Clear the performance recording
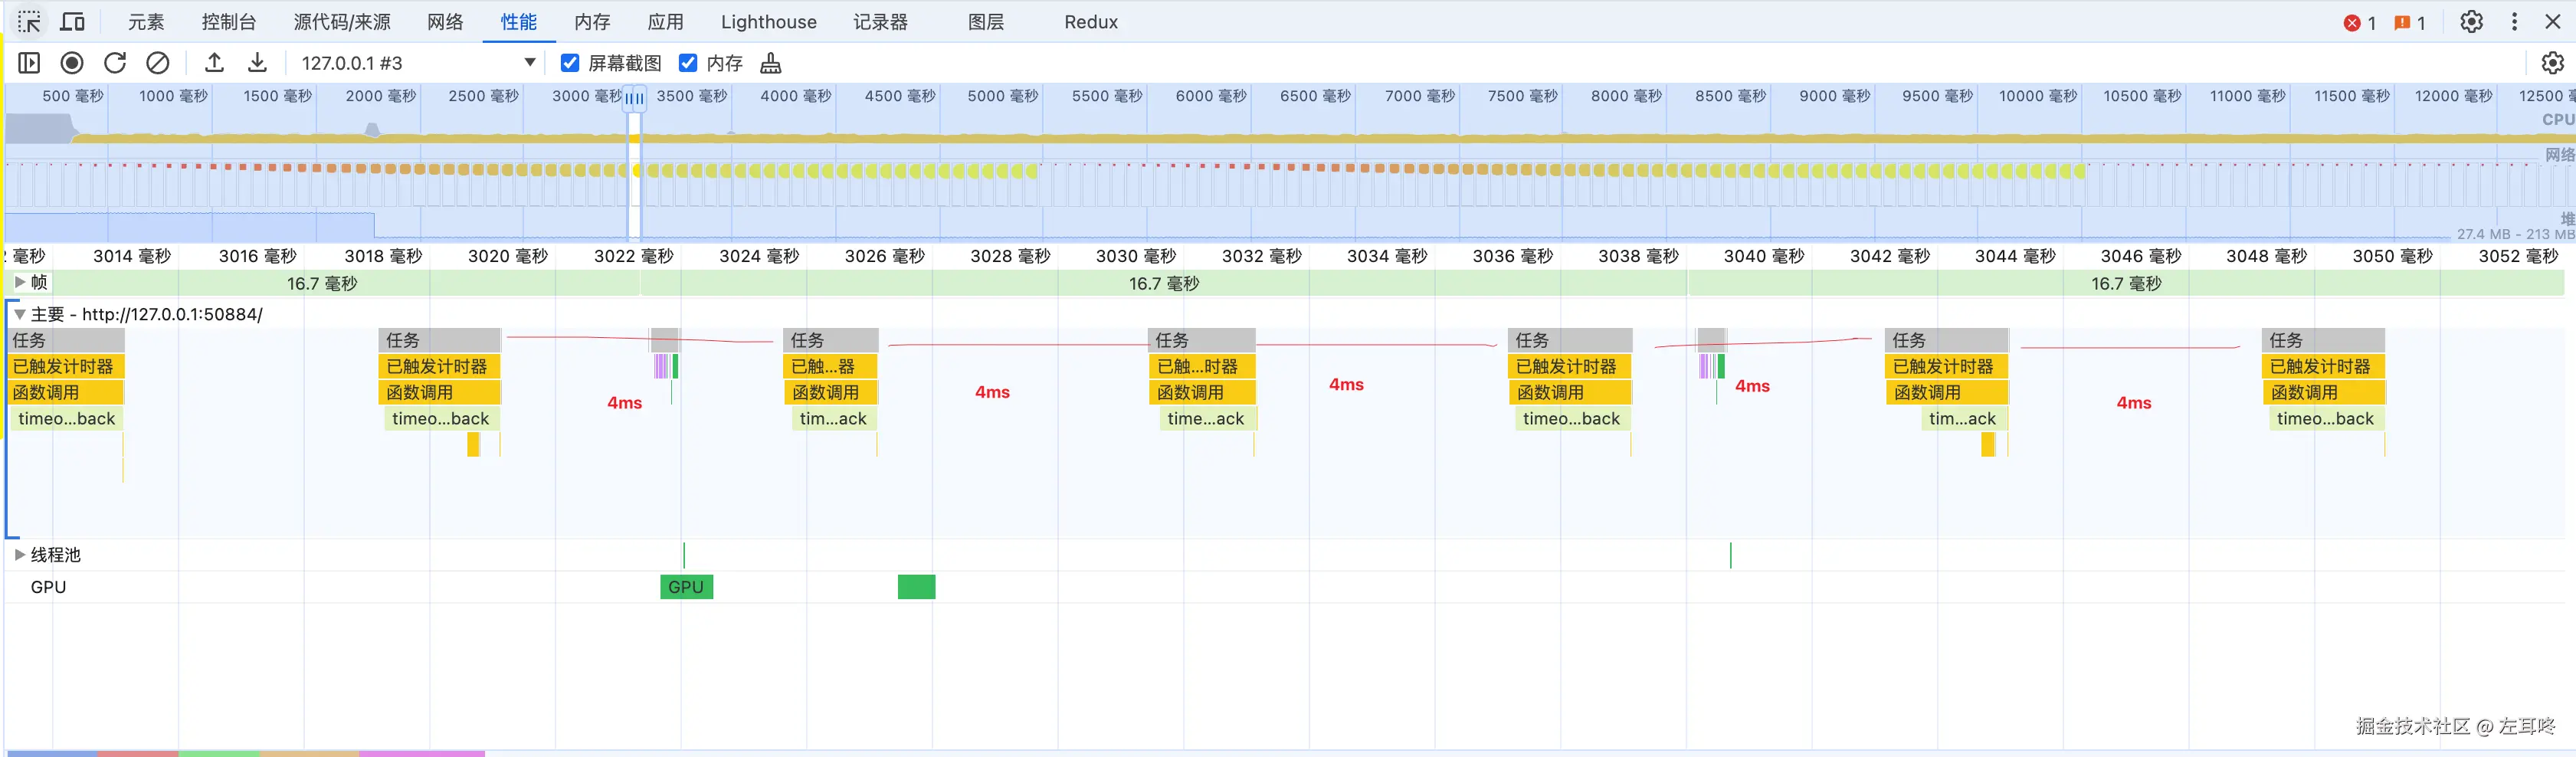Viewport: 2576px width, 757px height. pyautogui.click(x=158, y=63)
